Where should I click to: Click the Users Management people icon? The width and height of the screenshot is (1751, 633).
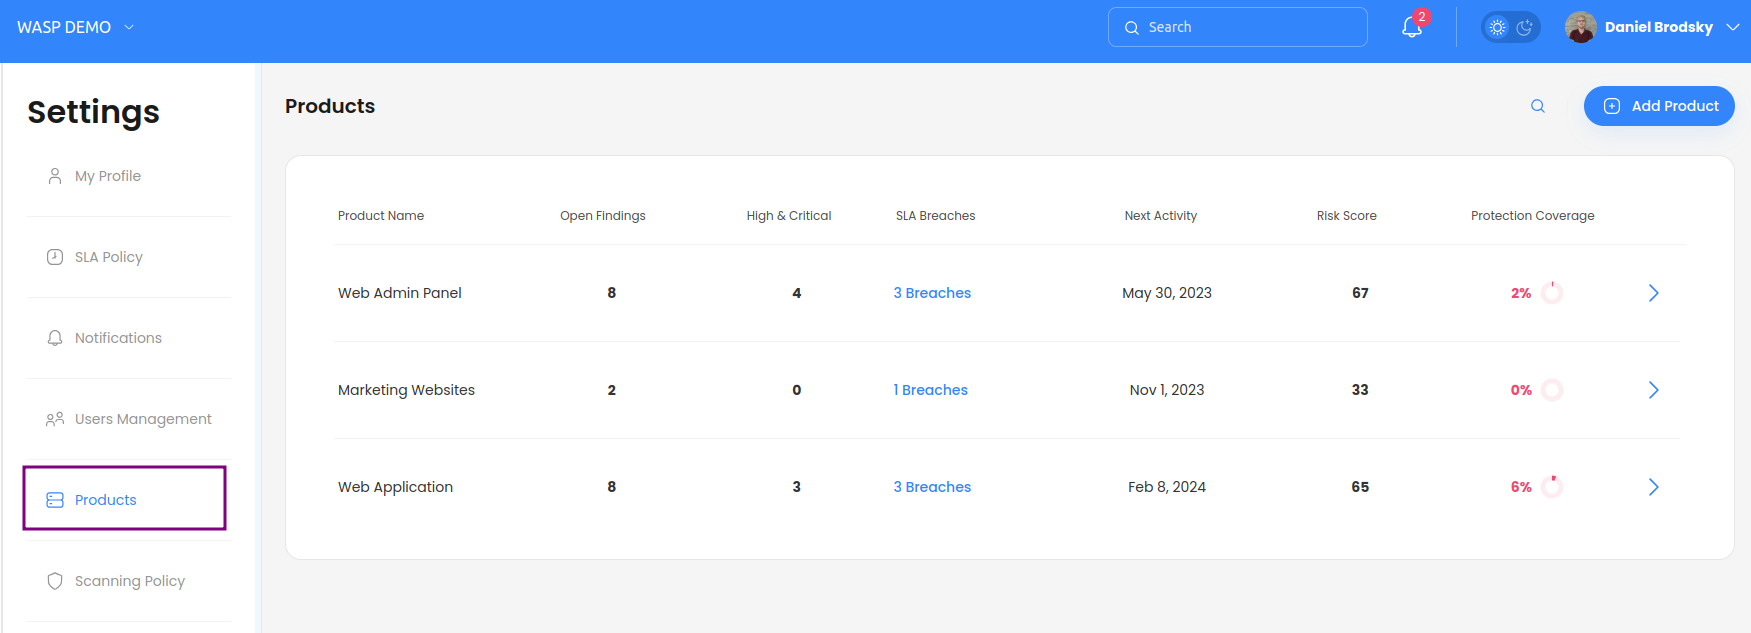tap(55, 419)
